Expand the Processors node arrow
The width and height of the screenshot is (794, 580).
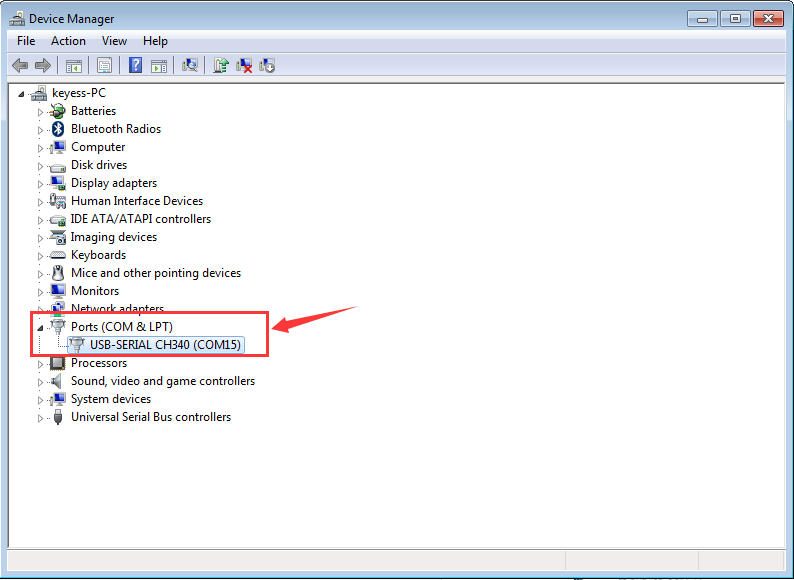point(40,364)
